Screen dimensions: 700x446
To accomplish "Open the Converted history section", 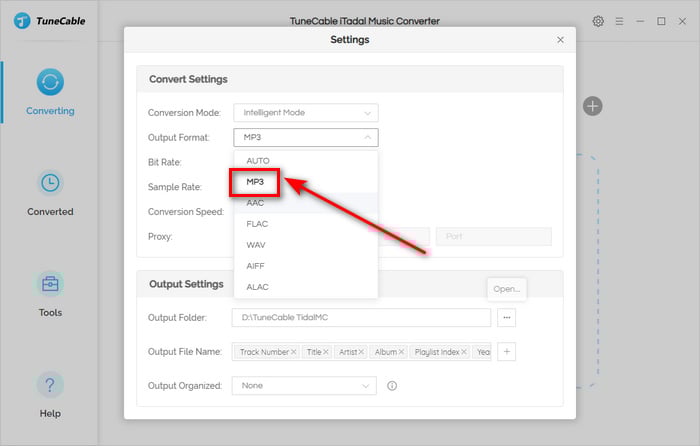I will [x=50, y=193].
